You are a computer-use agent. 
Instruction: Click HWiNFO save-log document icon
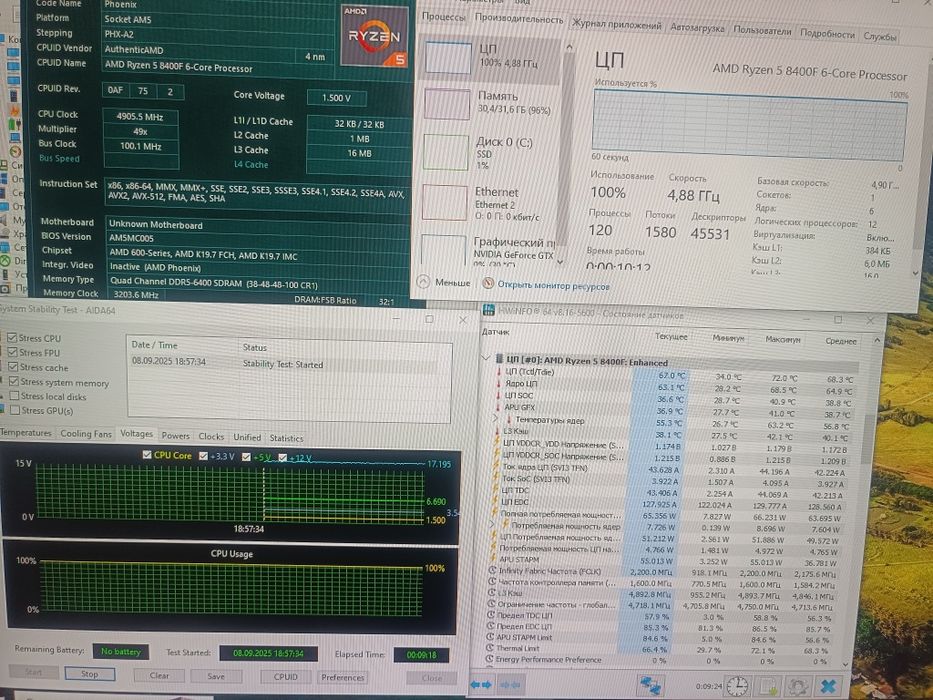pyautogui.click(x=768, y=686)
